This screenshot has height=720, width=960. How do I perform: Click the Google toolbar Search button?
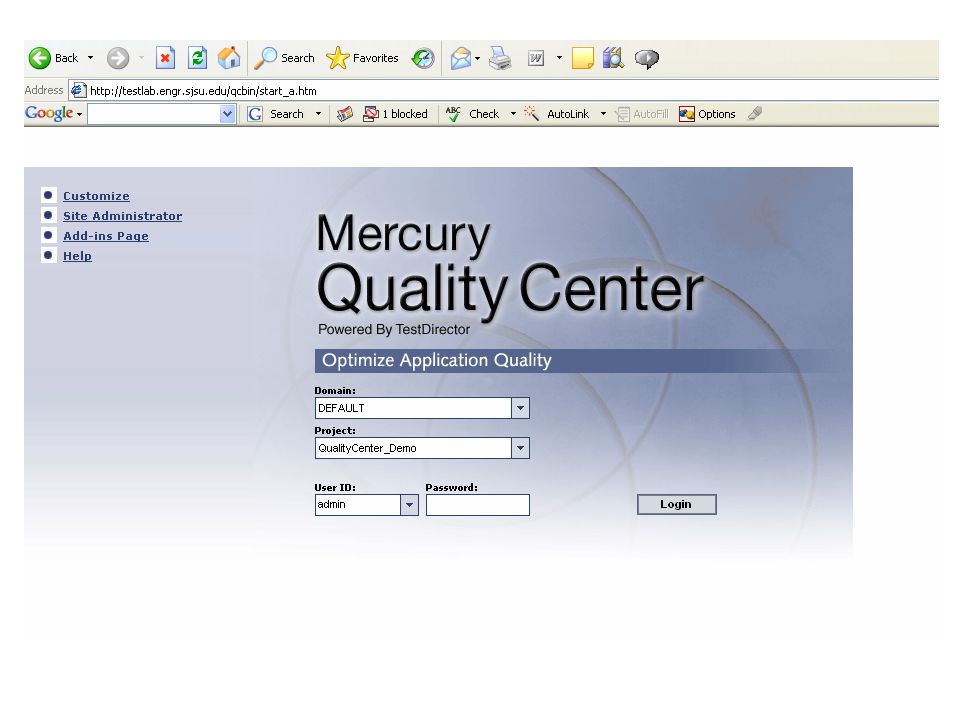click(276, 114)
